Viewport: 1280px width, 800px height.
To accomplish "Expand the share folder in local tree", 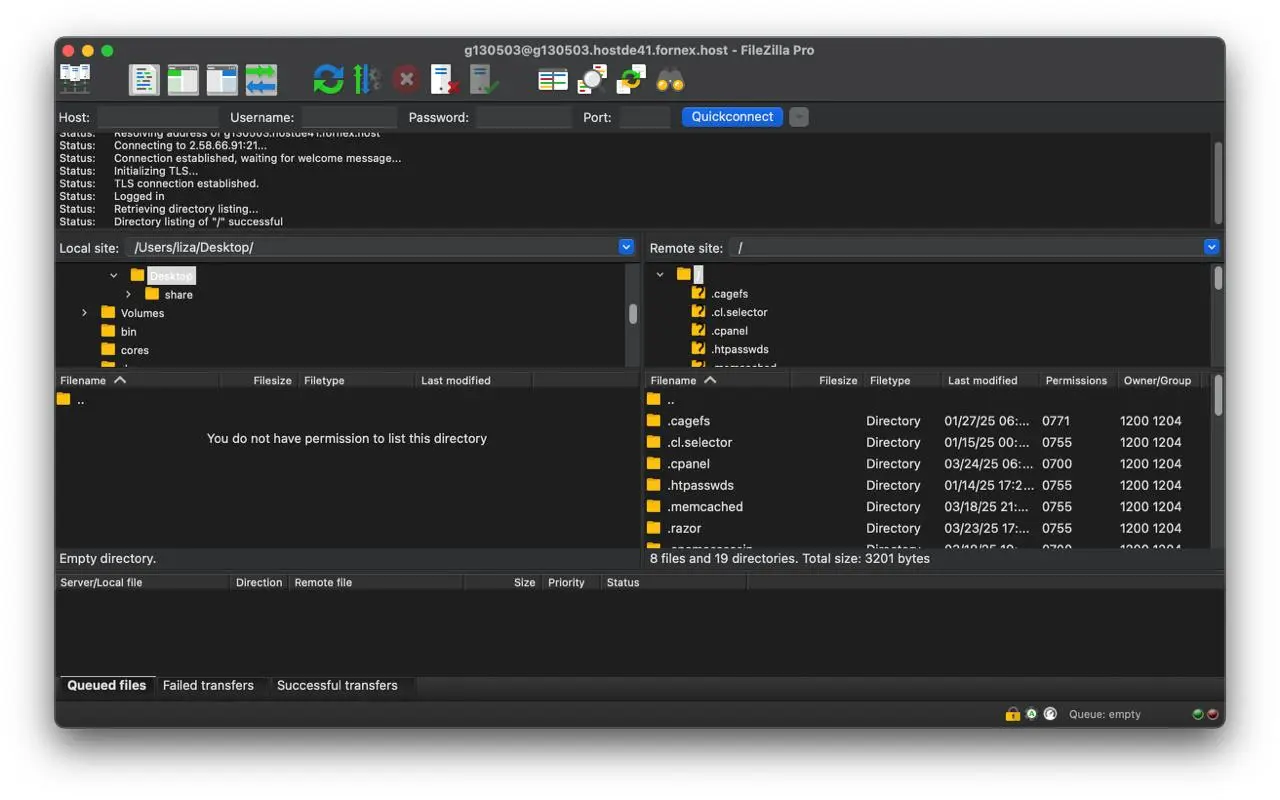I will (129, 294).
